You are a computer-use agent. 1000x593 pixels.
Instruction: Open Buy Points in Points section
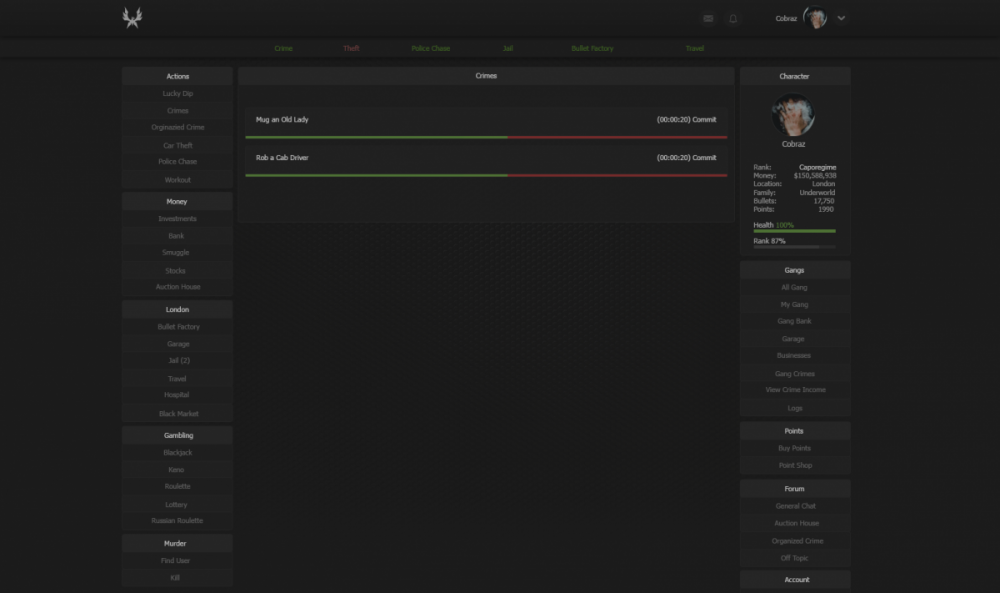point(794,449)
